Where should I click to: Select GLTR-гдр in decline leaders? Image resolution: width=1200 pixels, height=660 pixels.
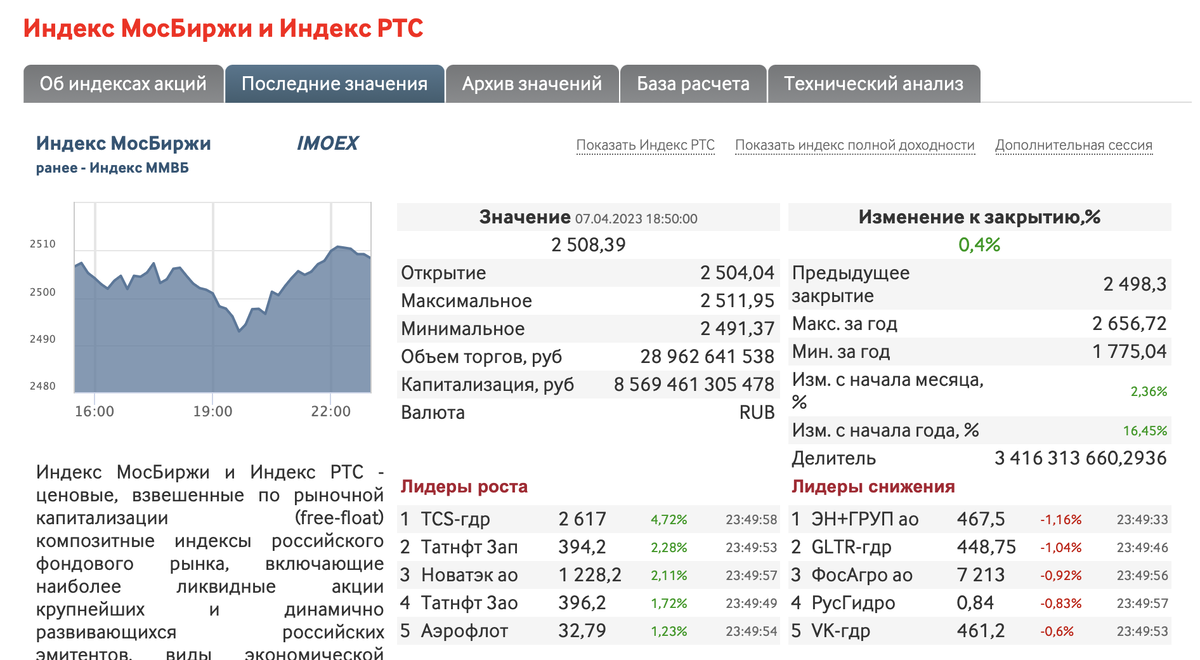pos(851,547)
